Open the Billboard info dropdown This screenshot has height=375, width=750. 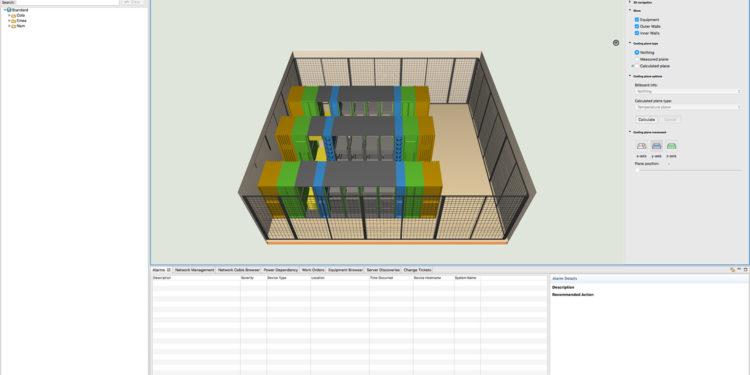(x=688, y=91)
